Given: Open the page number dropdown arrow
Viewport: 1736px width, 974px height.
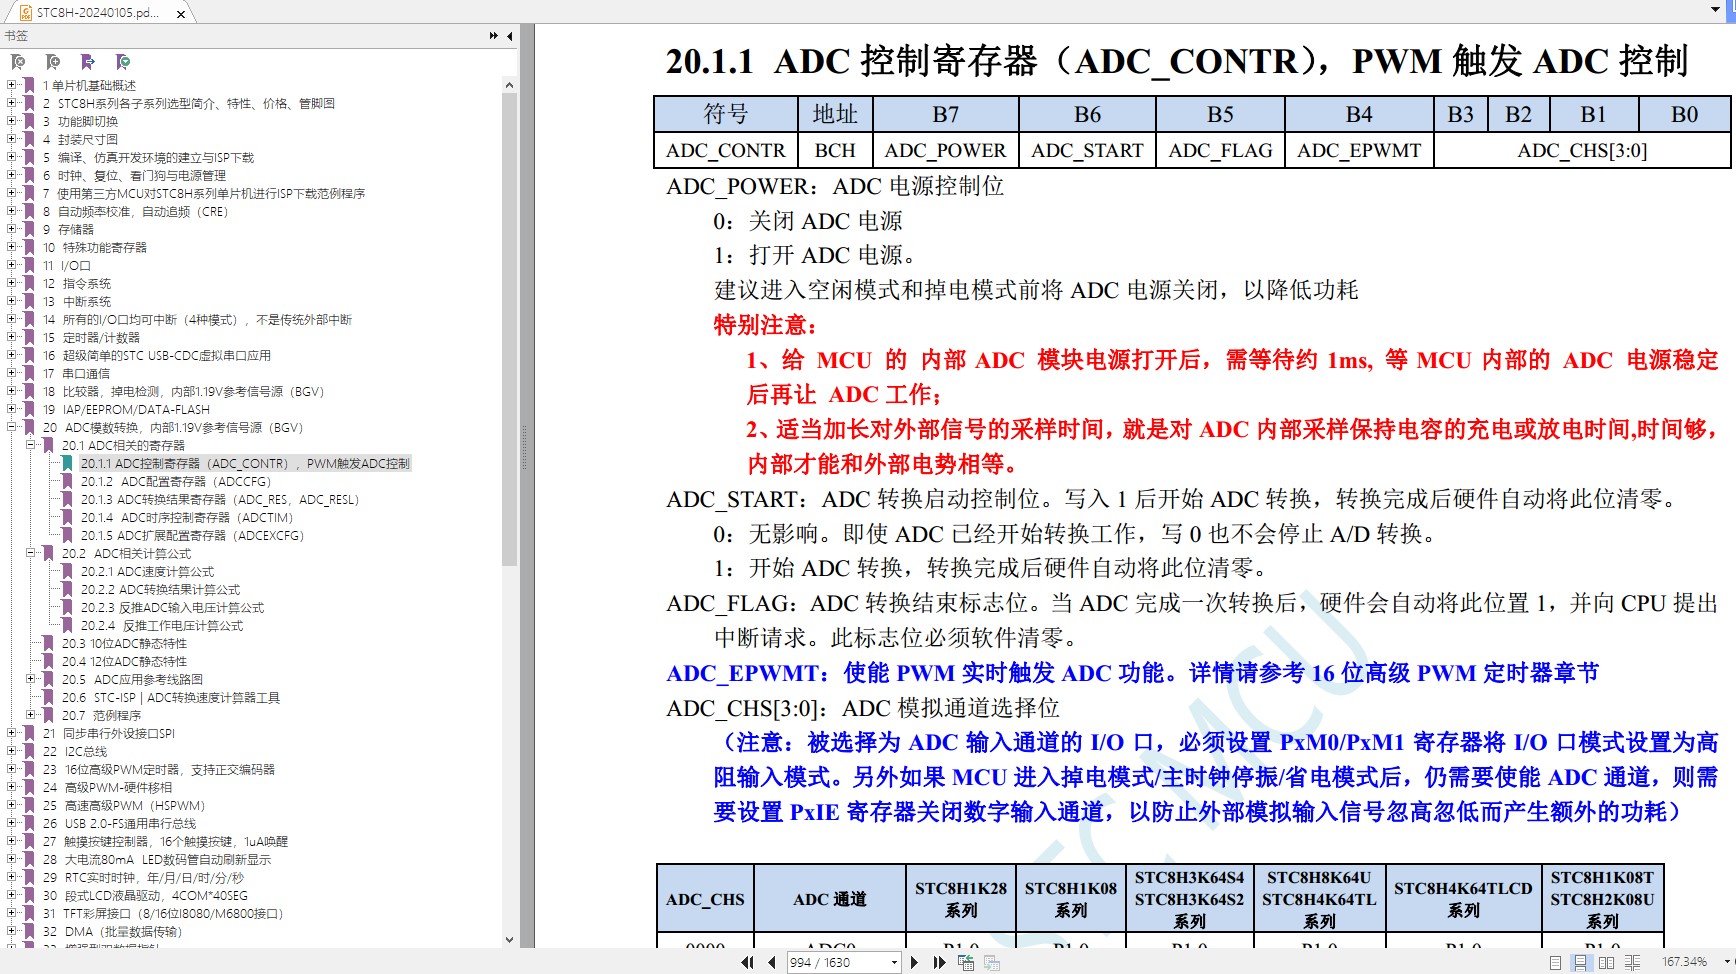Looking at the screenshot, I should [x=894, y=963].
